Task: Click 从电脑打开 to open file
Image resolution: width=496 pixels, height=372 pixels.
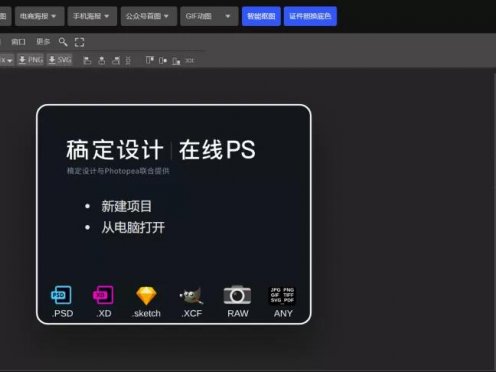Action: pyautogui.click(x=133, y=228)
